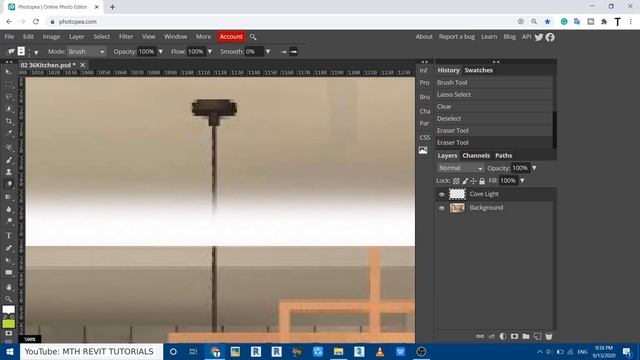Click the red Account button
Viewport: 640px width, 360px height.
point(231,37)
